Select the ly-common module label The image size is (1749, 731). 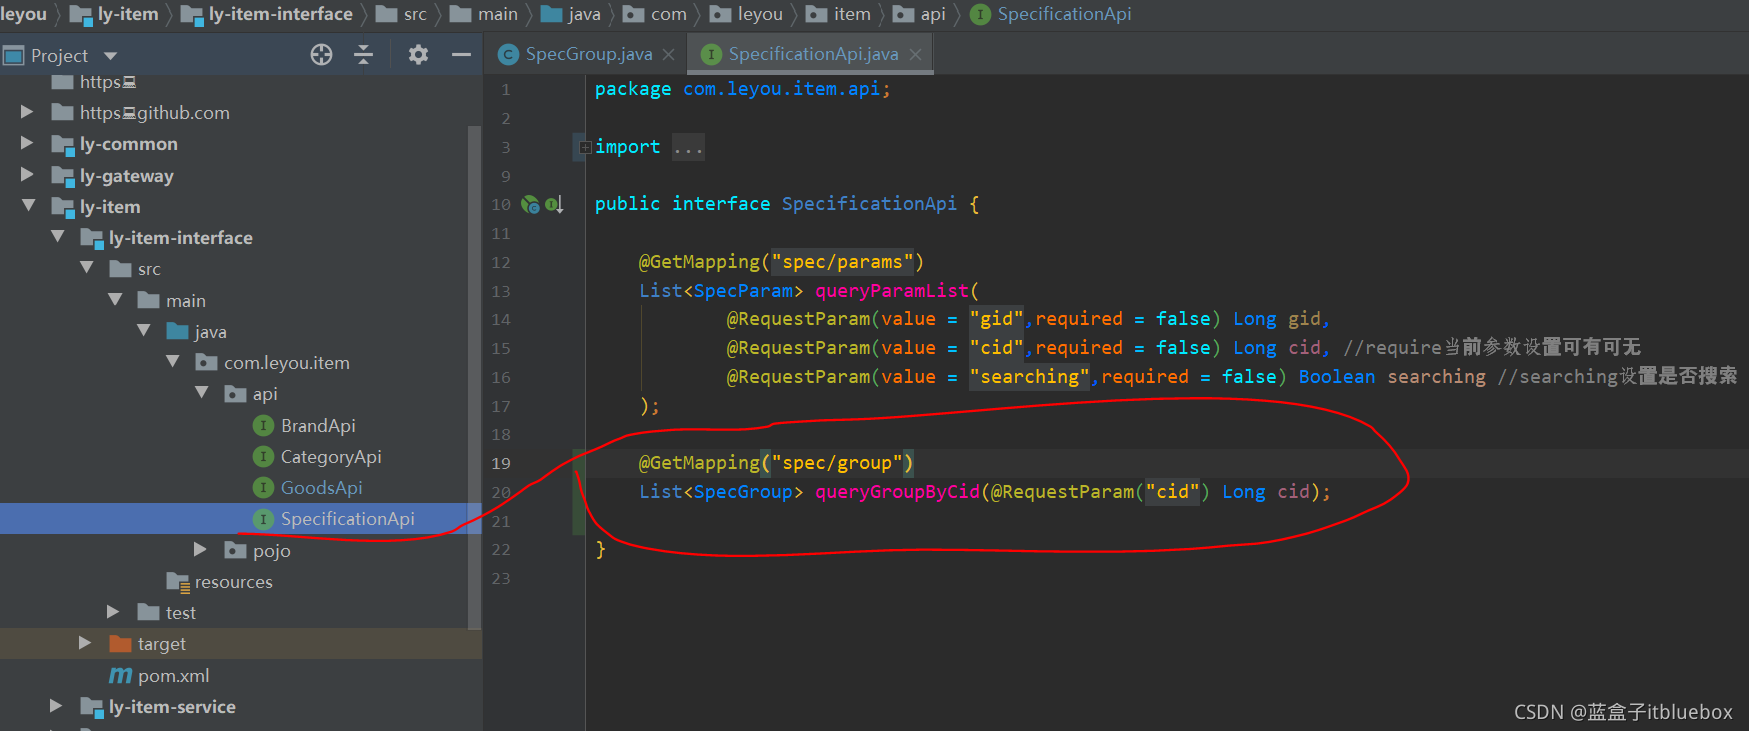129,143
